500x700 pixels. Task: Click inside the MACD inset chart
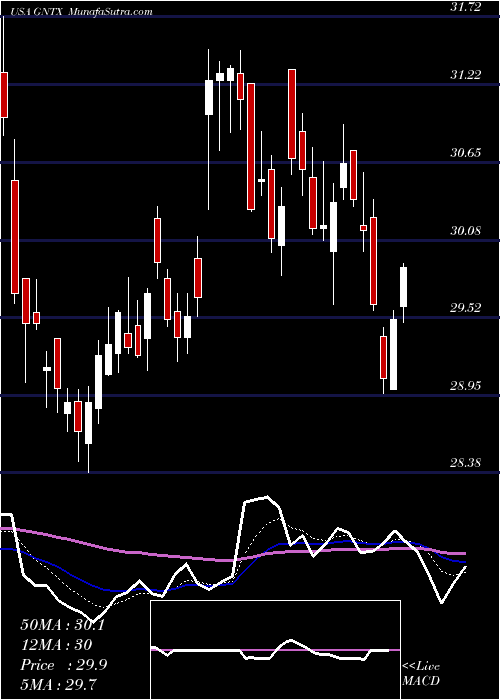click(275, 650)
